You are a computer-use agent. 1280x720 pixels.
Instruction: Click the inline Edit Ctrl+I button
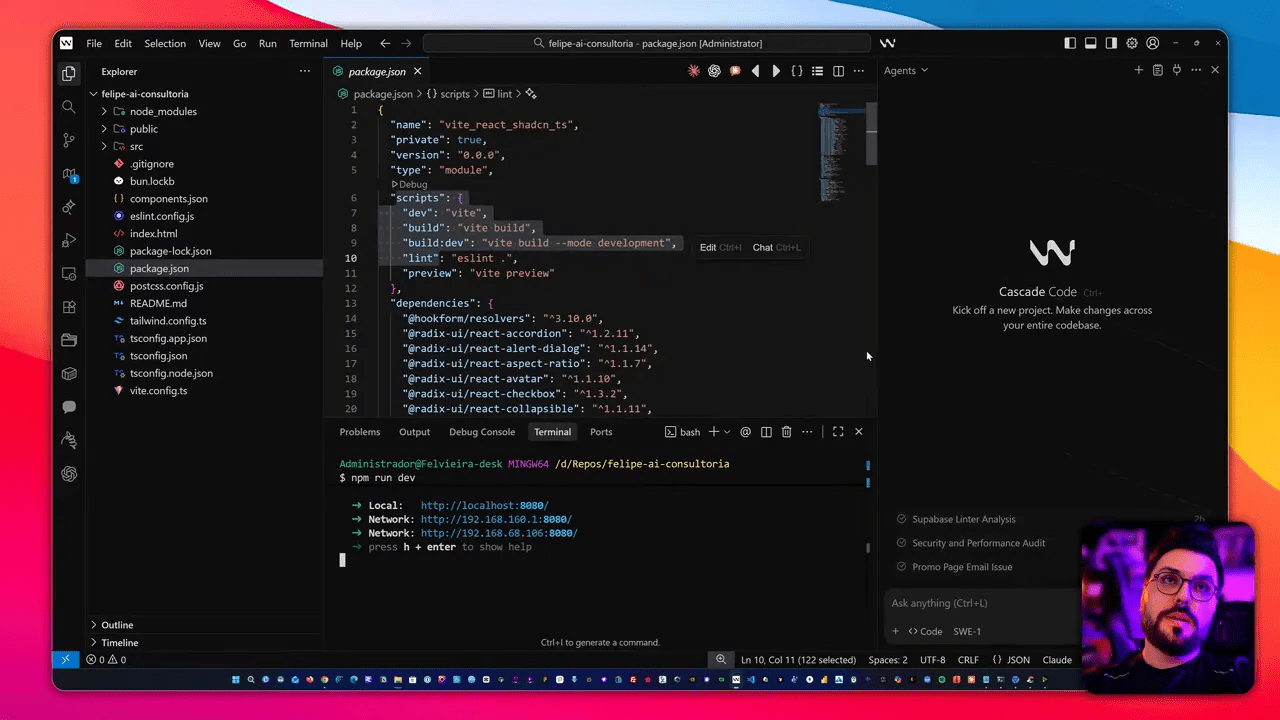click(x=719, y=247)
